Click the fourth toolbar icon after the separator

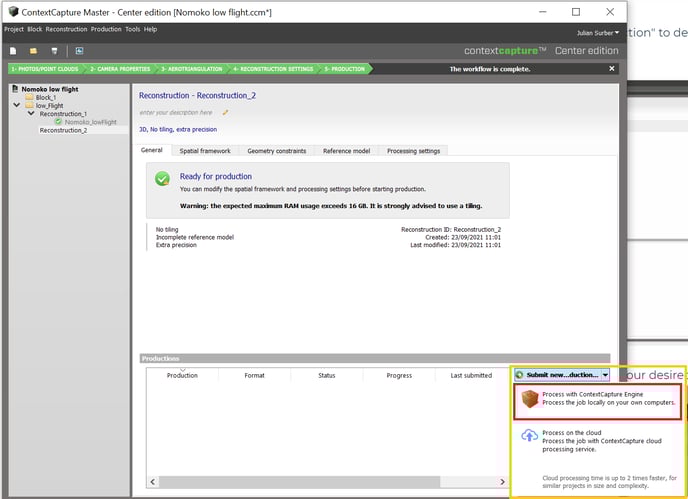(x=79, y=50)
